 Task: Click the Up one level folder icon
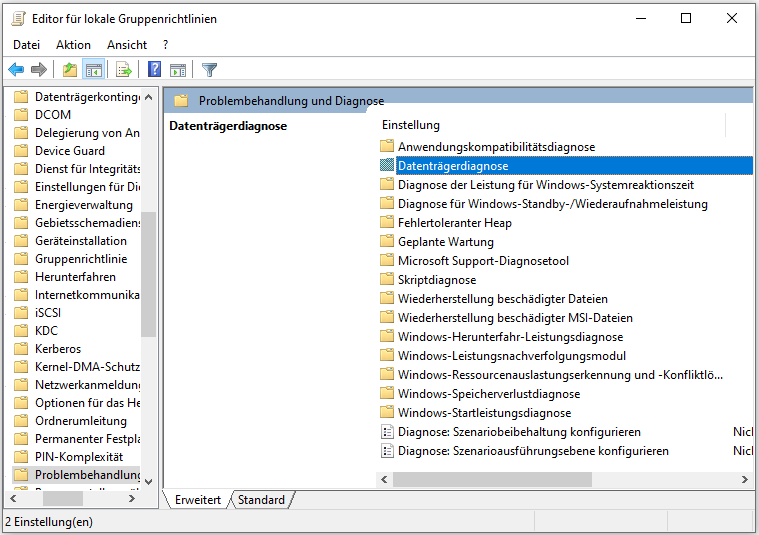(70, 70)
